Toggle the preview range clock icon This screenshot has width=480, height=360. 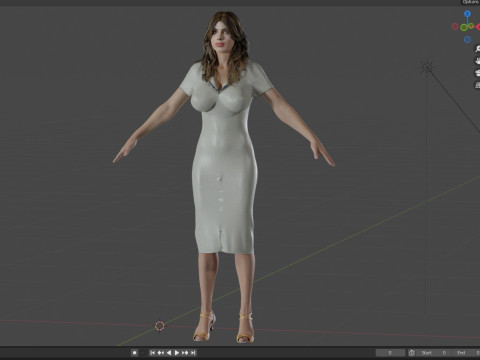pyautogui.click(x=412, y=353)
